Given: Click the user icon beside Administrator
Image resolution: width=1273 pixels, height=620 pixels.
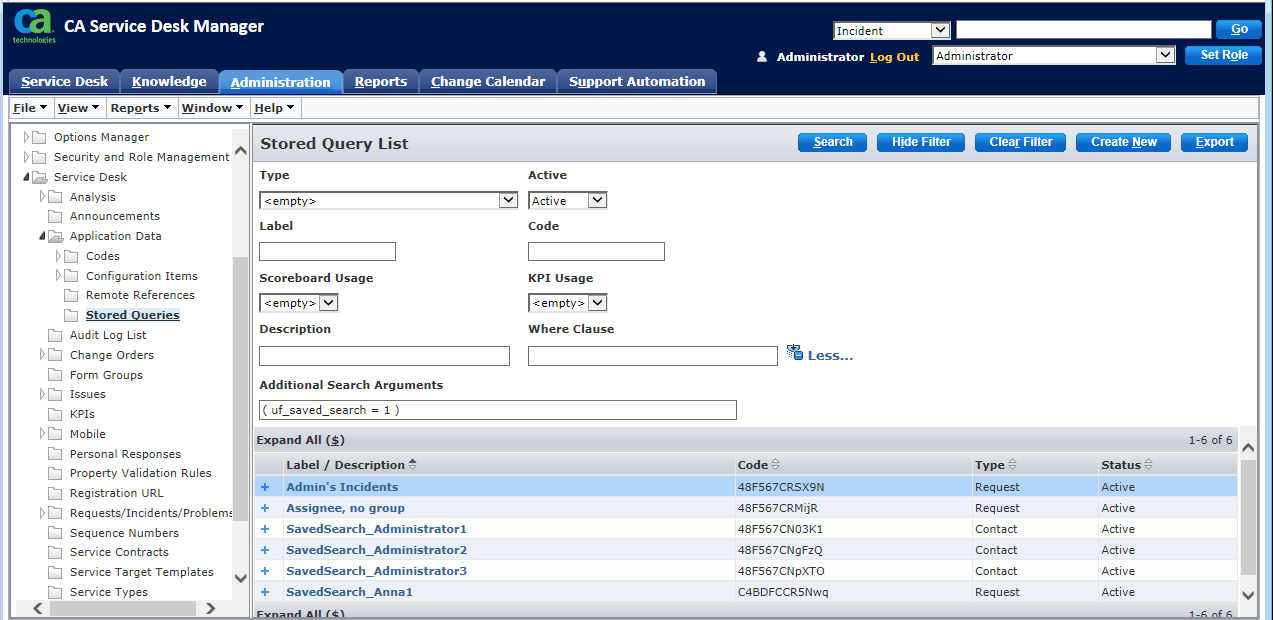Looking at the screenshot, I should point(762,57).
